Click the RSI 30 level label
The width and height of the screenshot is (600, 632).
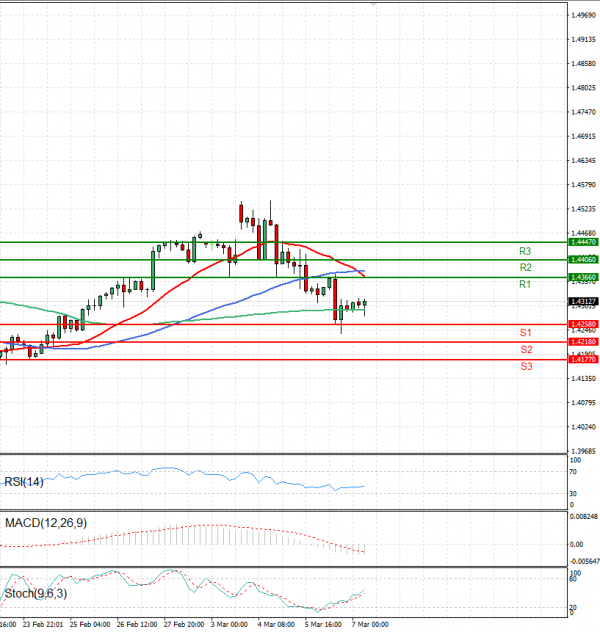tap(573, 494)
